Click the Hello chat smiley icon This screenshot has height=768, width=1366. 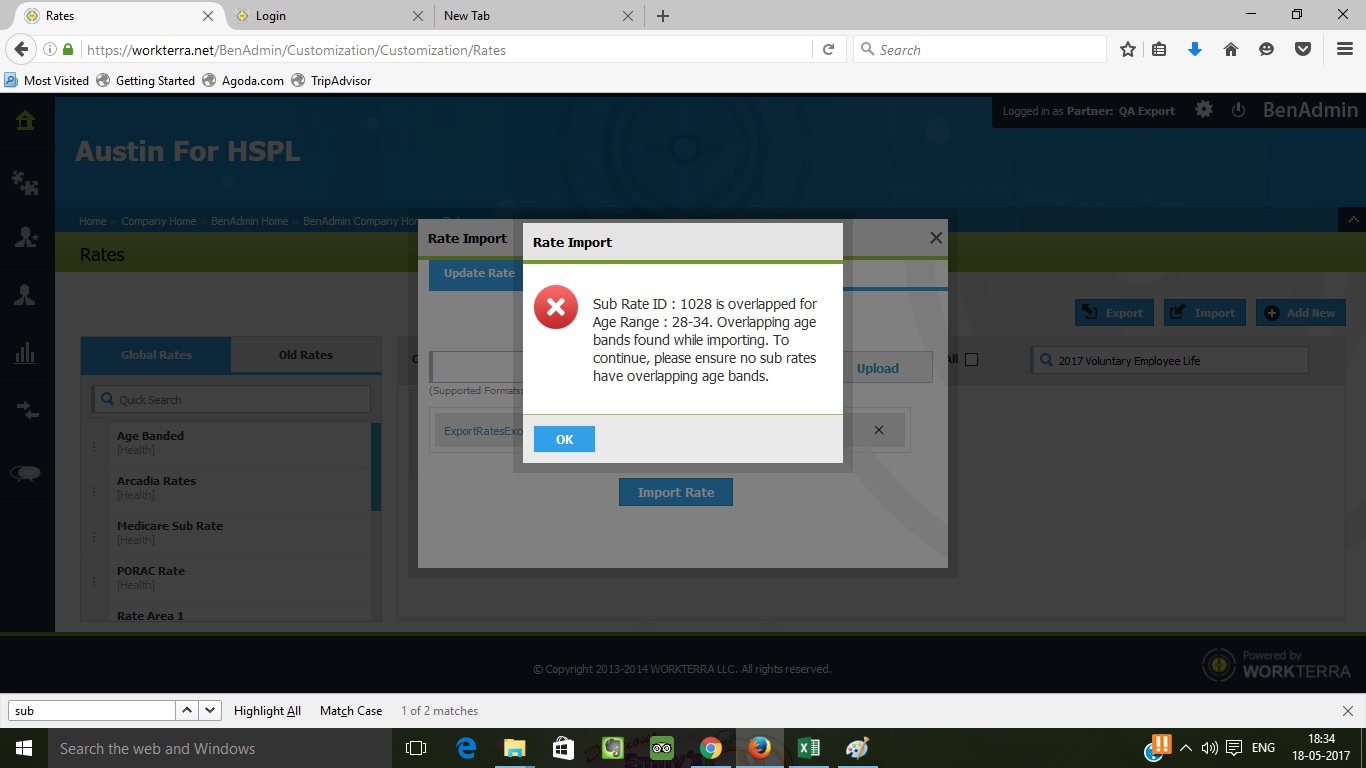[1266, 49]
